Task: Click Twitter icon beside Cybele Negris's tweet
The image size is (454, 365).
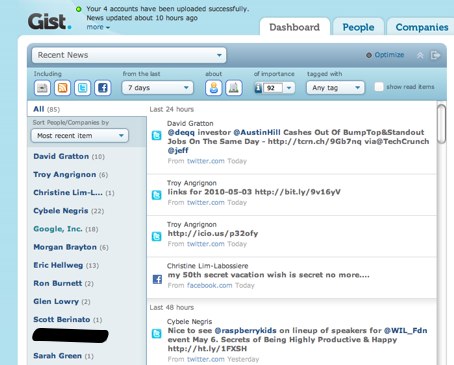Action: pos(157,333)
